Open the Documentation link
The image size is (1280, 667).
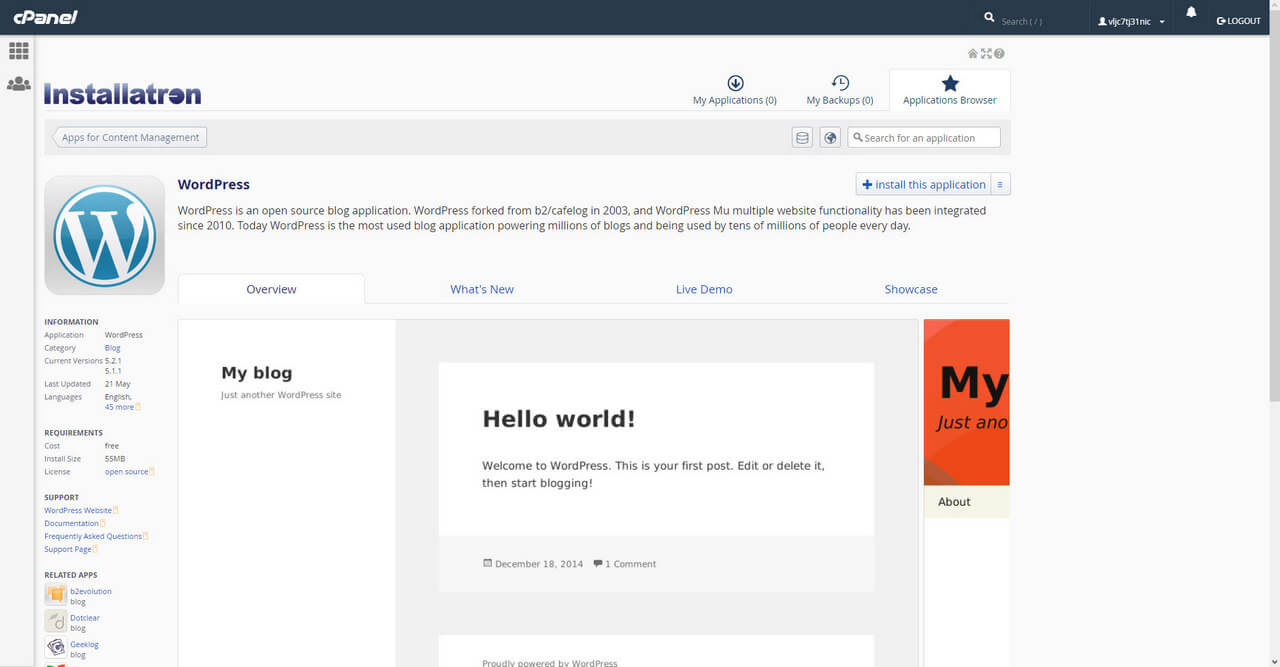click(x=74, y=523)
